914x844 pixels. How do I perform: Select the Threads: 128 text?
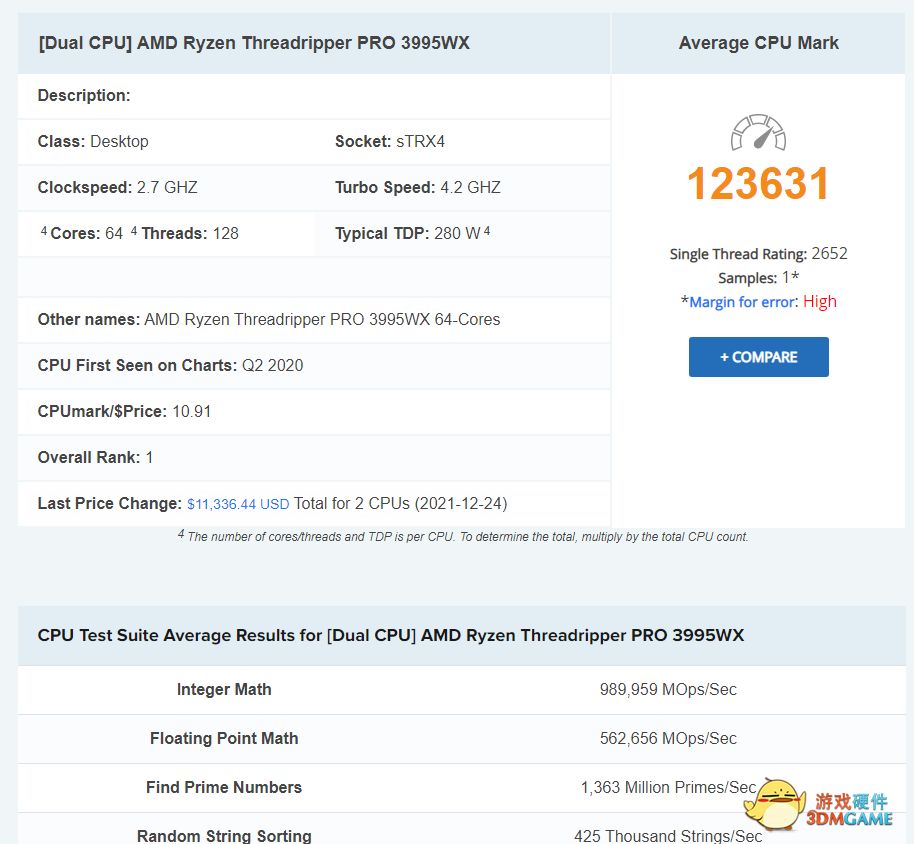click(190, 234)
